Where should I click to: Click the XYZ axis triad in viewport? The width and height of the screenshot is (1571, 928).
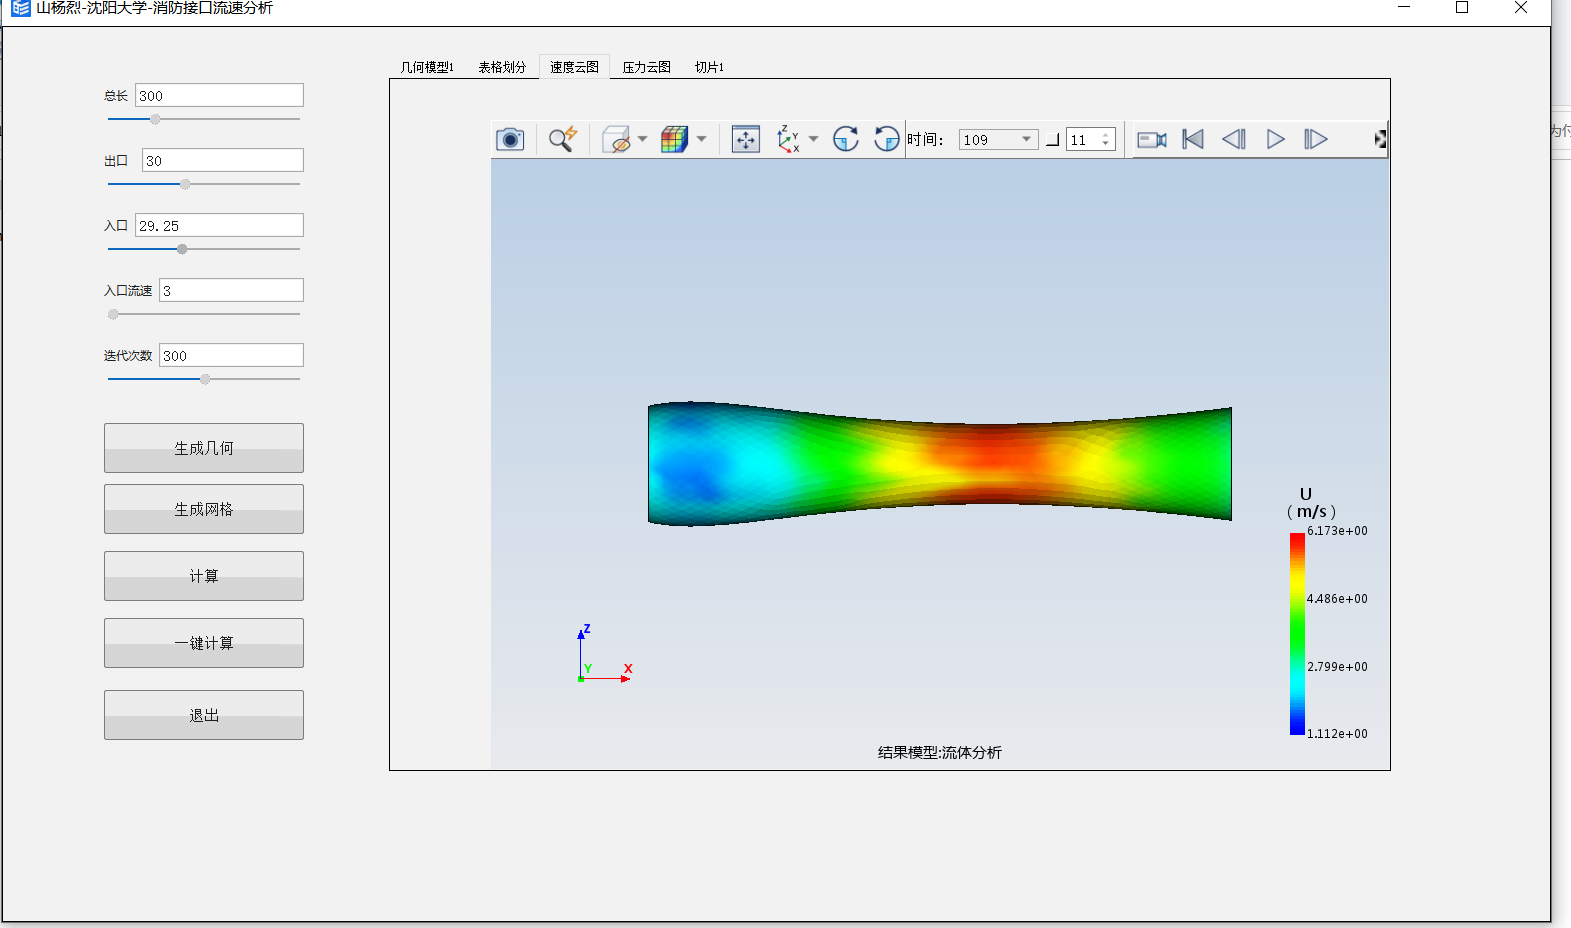pyautogui.click(x=604, y=654)
